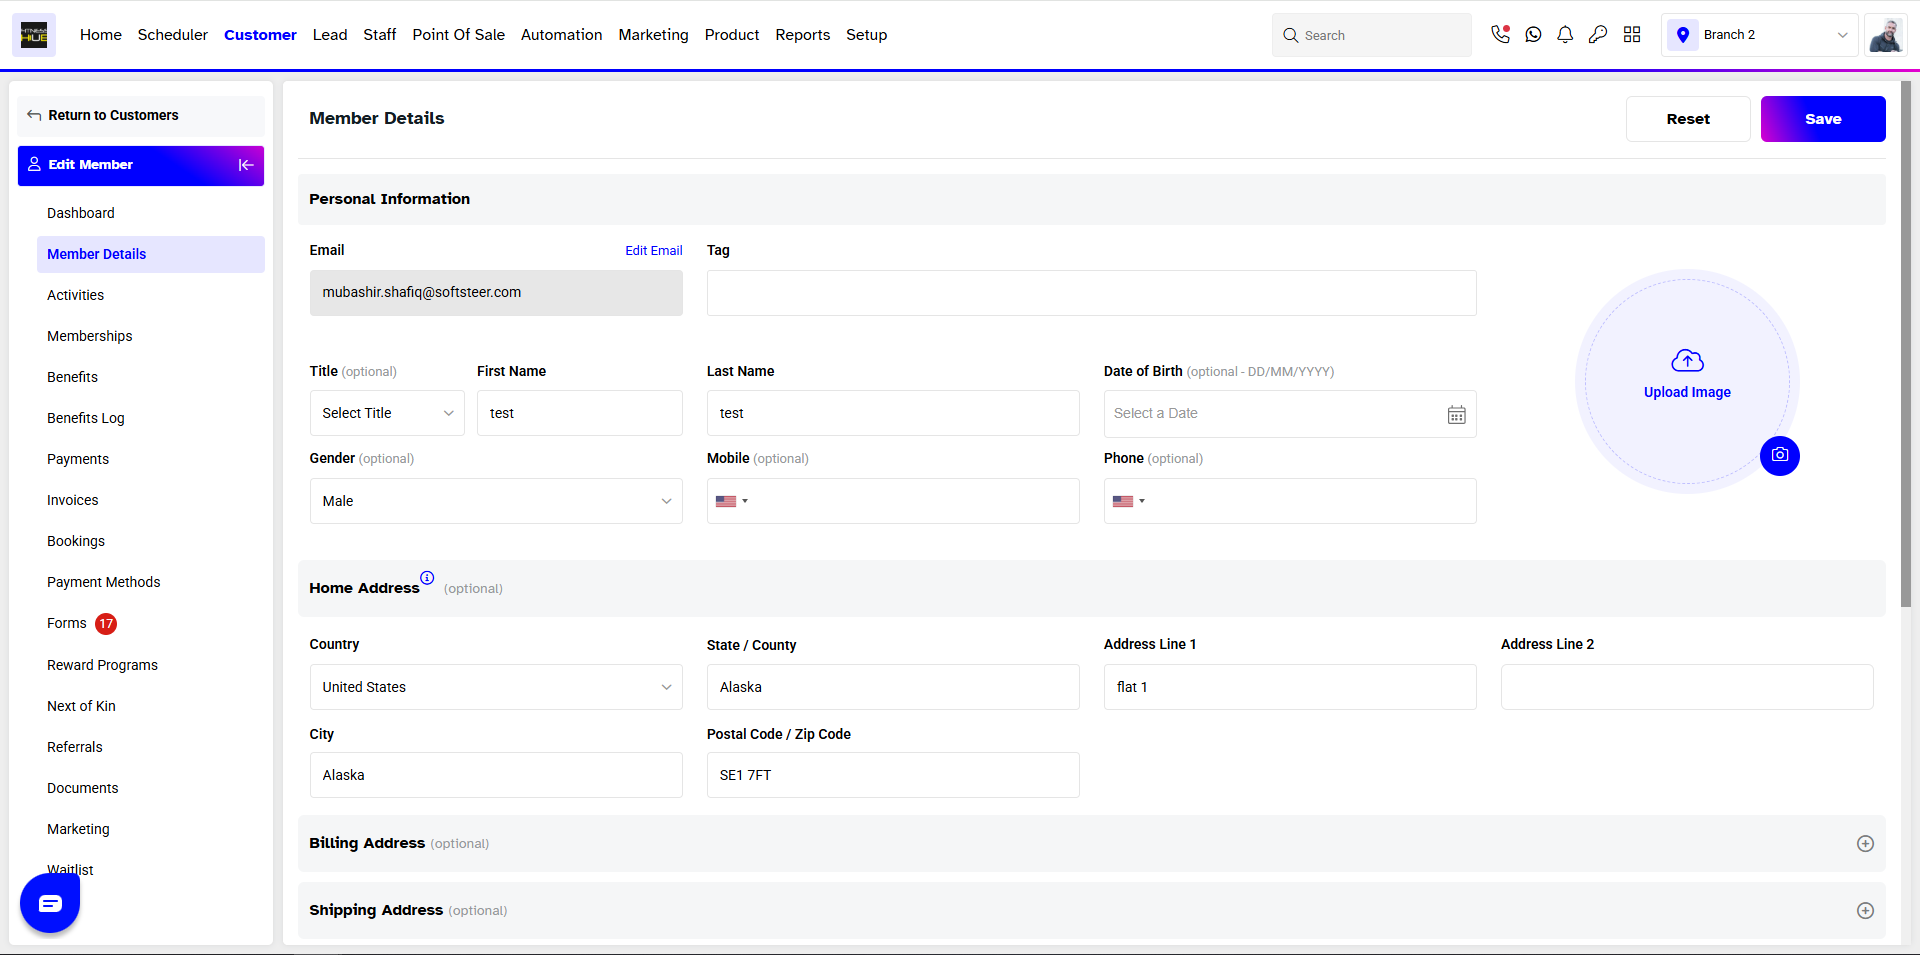Screen dimensions: 1920x955
Task: Select Dashboard in sidebar
Action: pos(81,213)
